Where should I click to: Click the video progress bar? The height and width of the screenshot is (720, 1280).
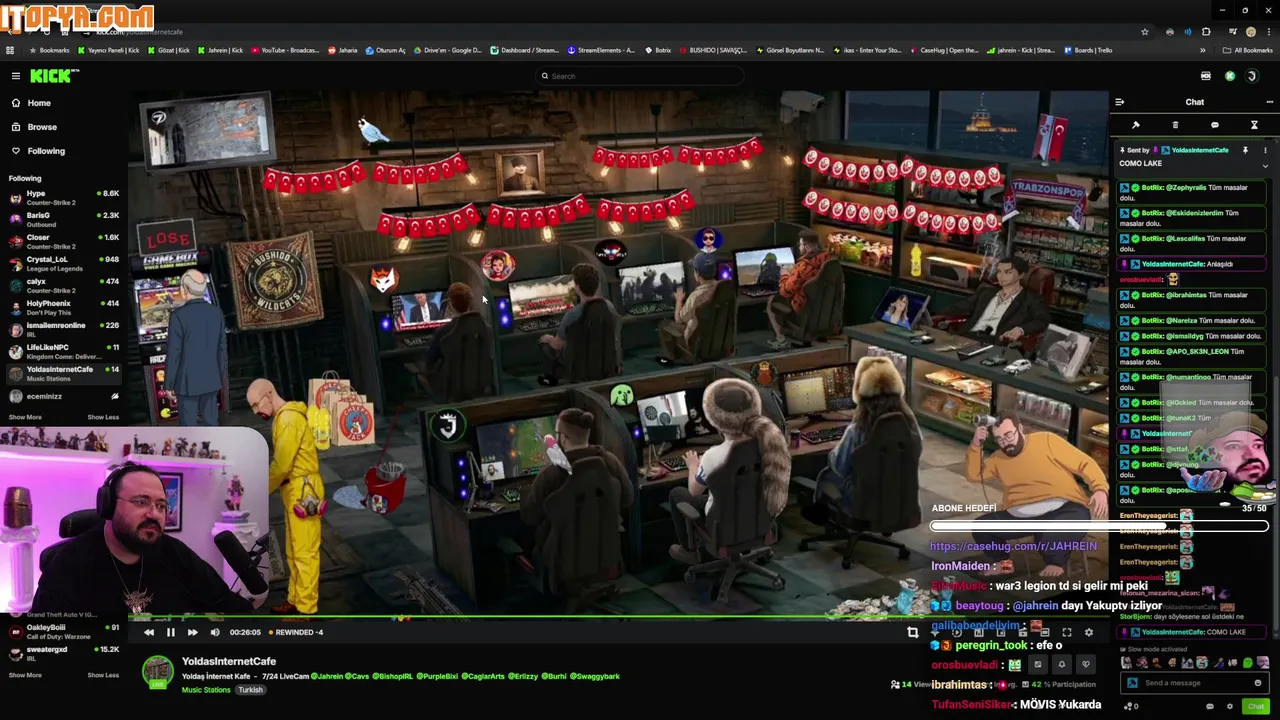click(618, 618)
